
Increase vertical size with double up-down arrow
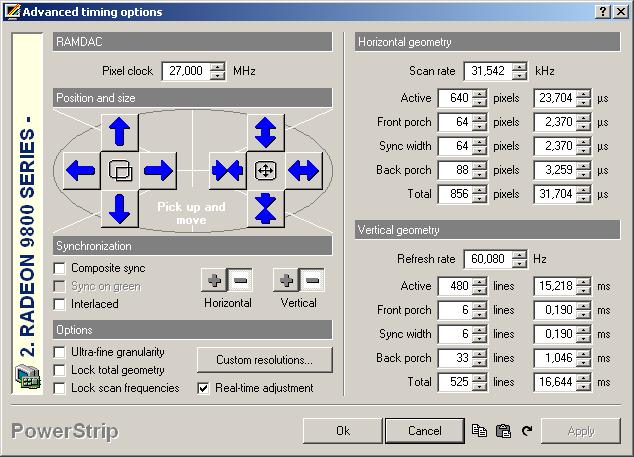point(266,132)
